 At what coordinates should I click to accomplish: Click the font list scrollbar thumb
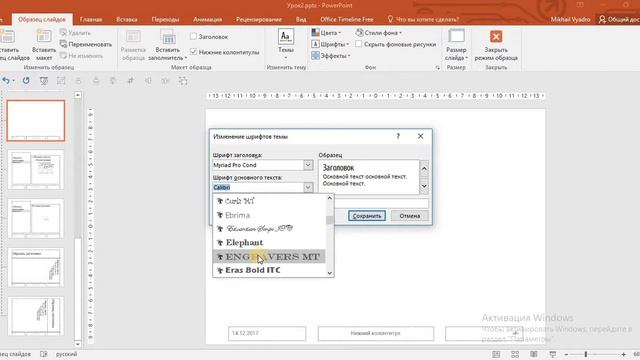330,220
